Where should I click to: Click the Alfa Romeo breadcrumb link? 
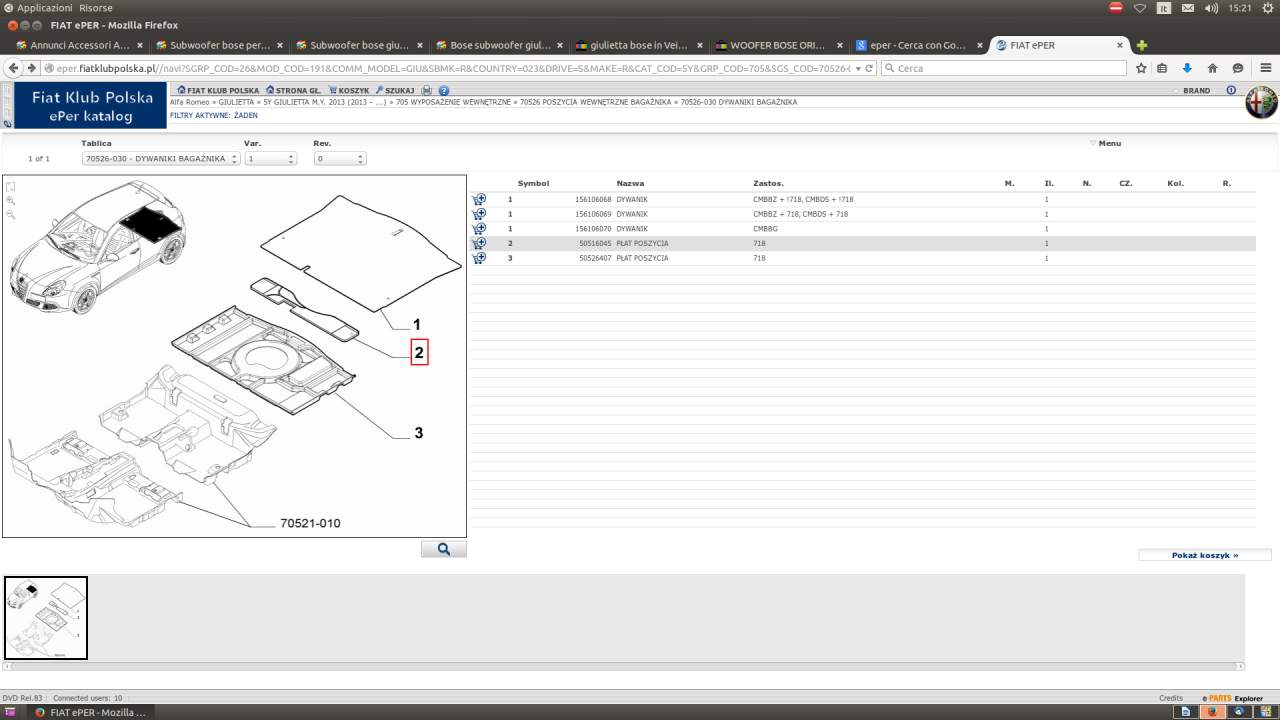click(191, 102)
